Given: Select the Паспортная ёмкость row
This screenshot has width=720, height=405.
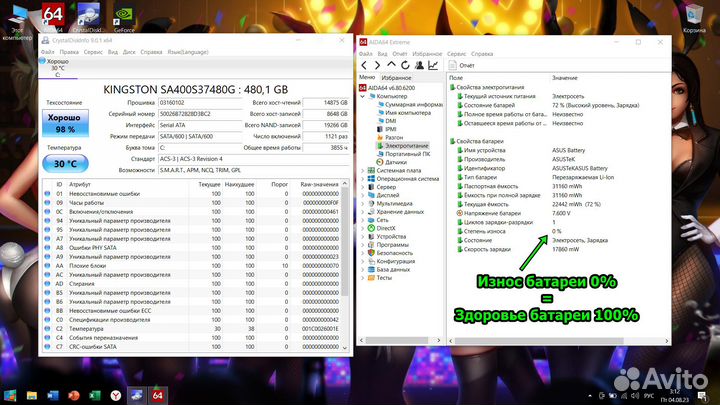Looking at the screenshot, I should coord(557,186).
